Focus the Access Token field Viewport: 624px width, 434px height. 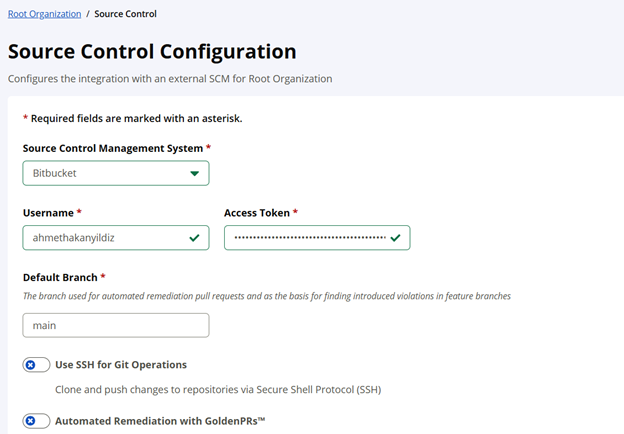[x=305, y=238]
